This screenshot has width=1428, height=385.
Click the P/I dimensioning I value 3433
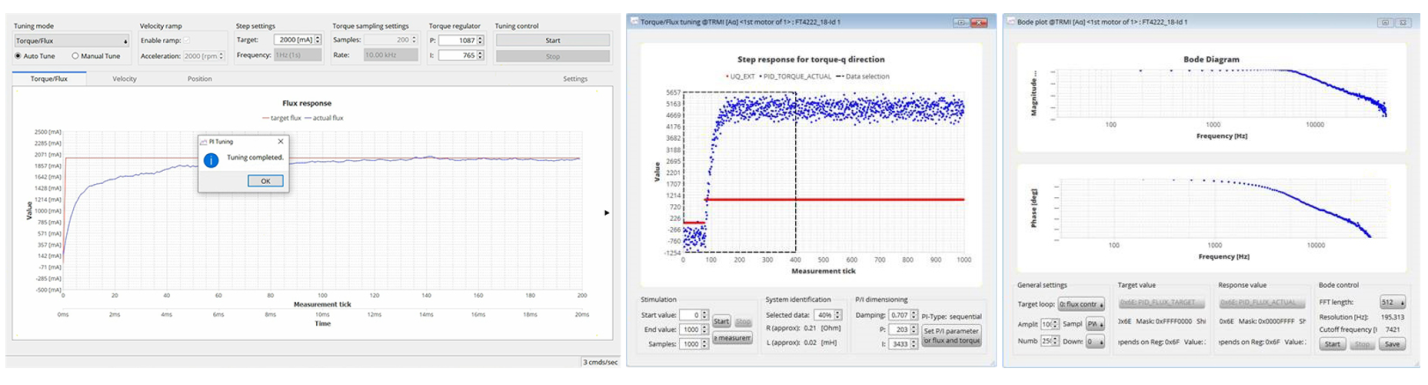903,344
